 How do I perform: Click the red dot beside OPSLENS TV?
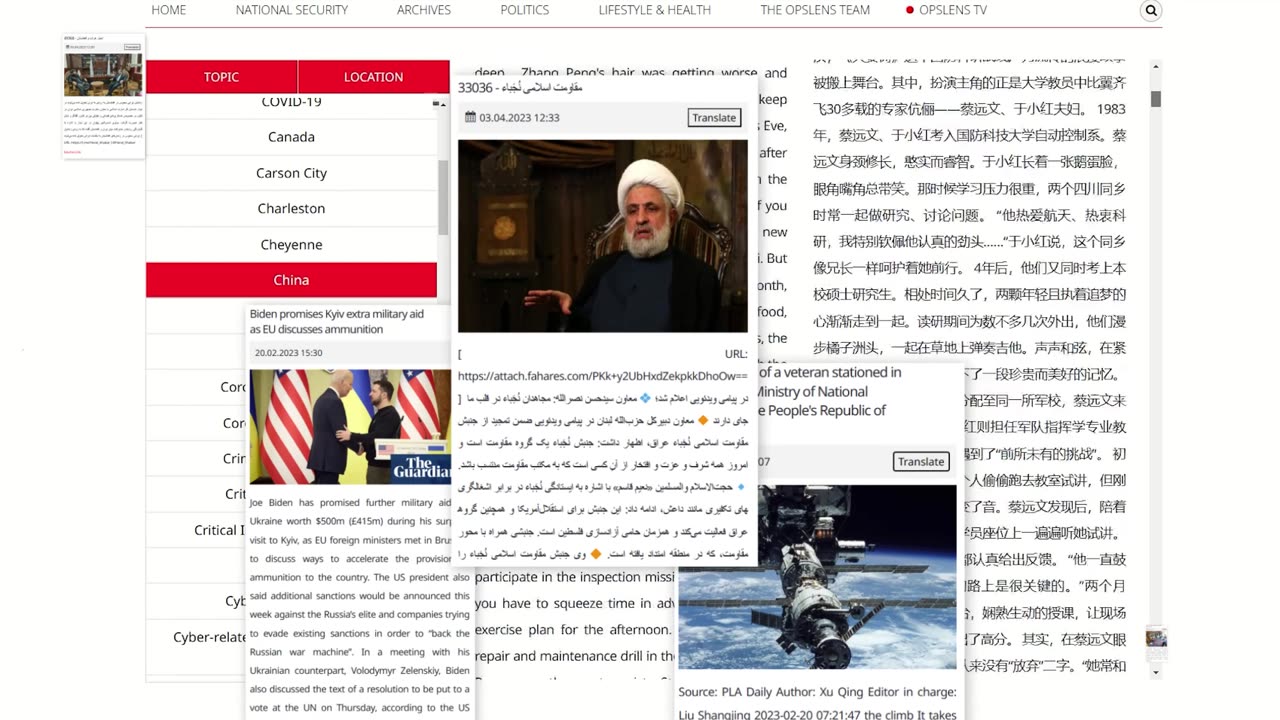910,10
